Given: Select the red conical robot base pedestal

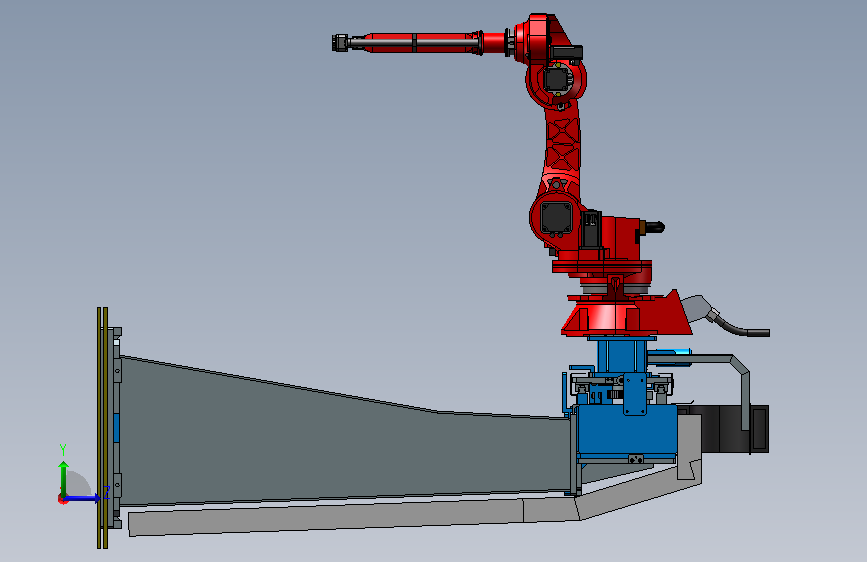Looking at the screenshot, I should 626,314.
